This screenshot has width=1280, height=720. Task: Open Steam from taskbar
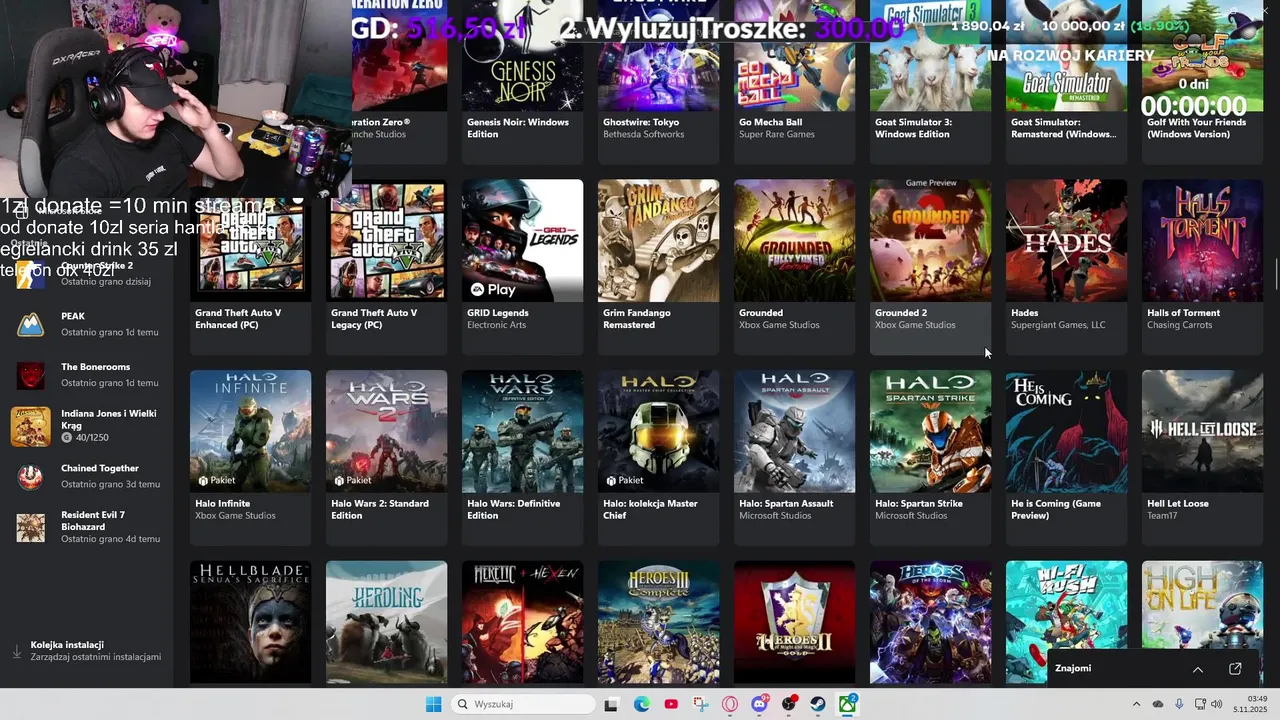pyautogui.click(x=818, y=704)
